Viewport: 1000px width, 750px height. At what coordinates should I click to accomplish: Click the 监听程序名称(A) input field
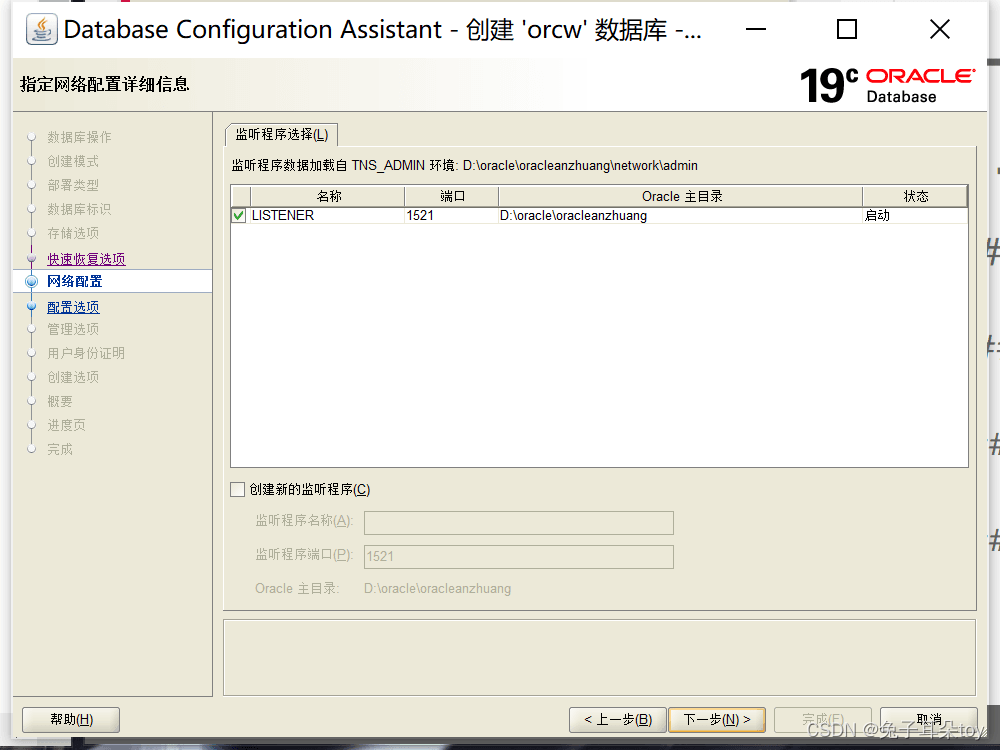pos(518,522)
